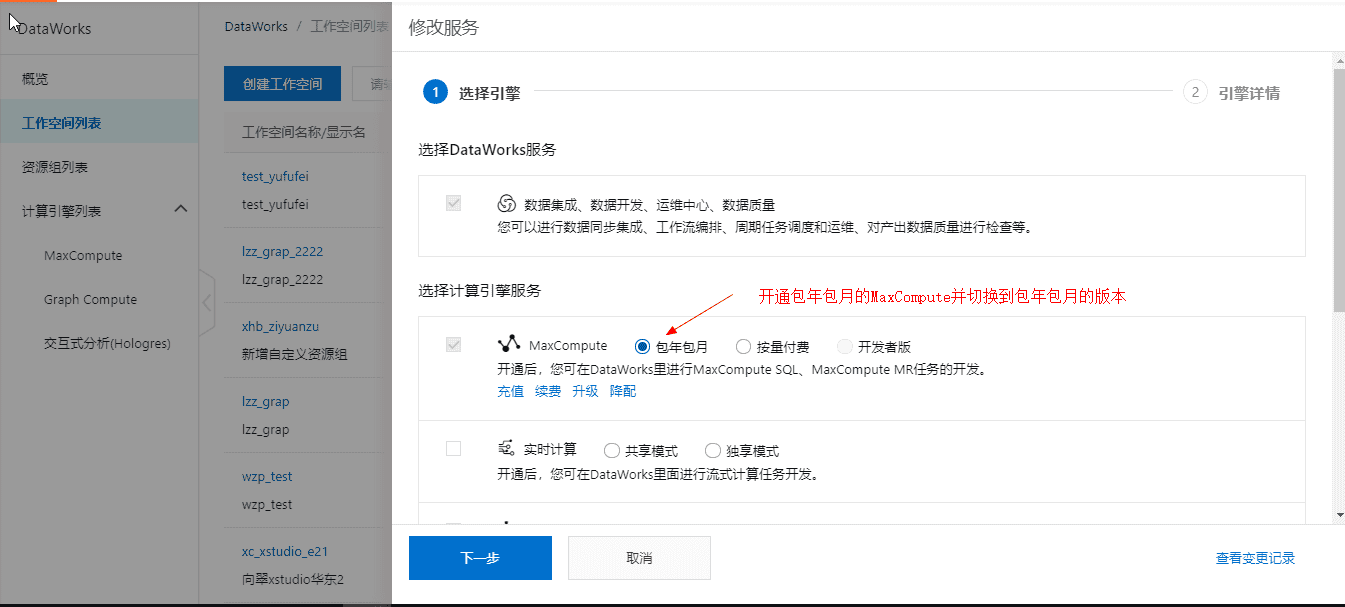Open the xhb_ziyuanzu workspace link
The image size is (1345, 607).
click(x=280, y=326)
